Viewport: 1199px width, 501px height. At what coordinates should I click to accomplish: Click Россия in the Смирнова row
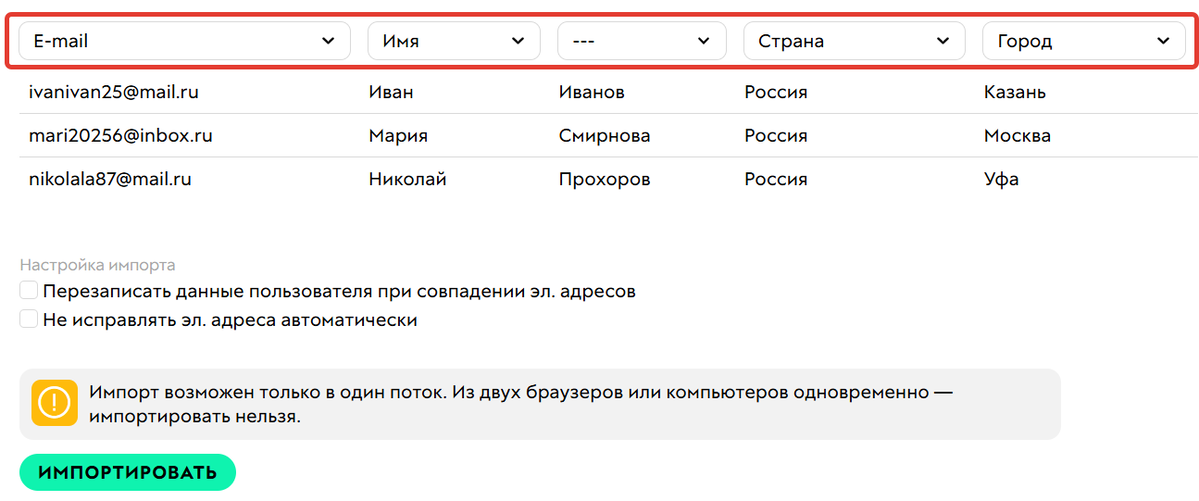pos(776,136)
